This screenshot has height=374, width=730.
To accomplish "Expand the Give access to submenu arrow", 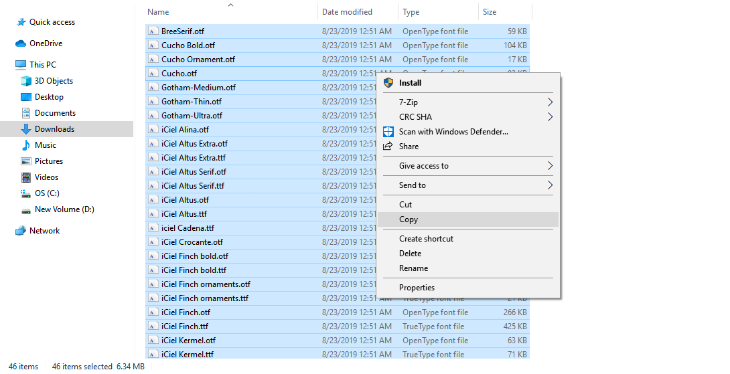I will pos(550,166).
